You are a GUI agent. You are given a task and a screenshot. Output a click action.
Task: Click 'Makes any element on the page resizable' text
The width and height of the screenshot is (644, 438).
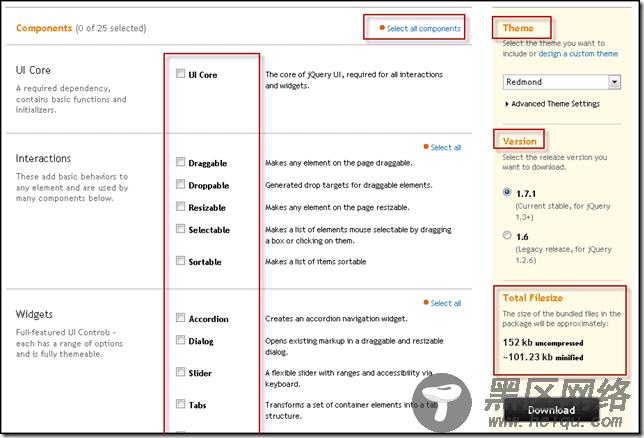click(337, 207)
